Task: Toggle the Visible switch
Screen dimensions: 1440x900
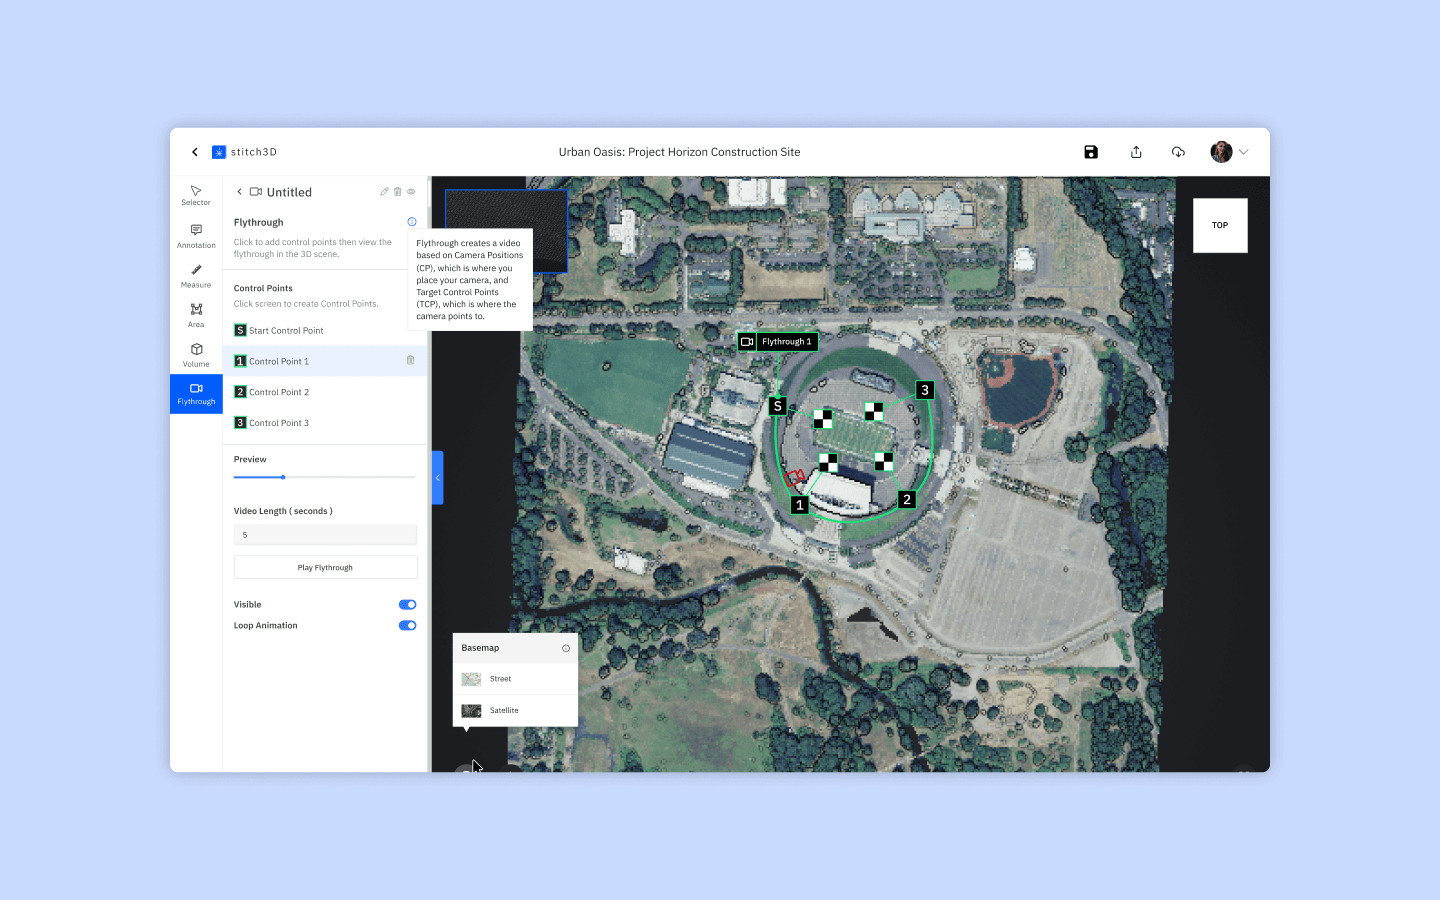Action: [407, 605]
